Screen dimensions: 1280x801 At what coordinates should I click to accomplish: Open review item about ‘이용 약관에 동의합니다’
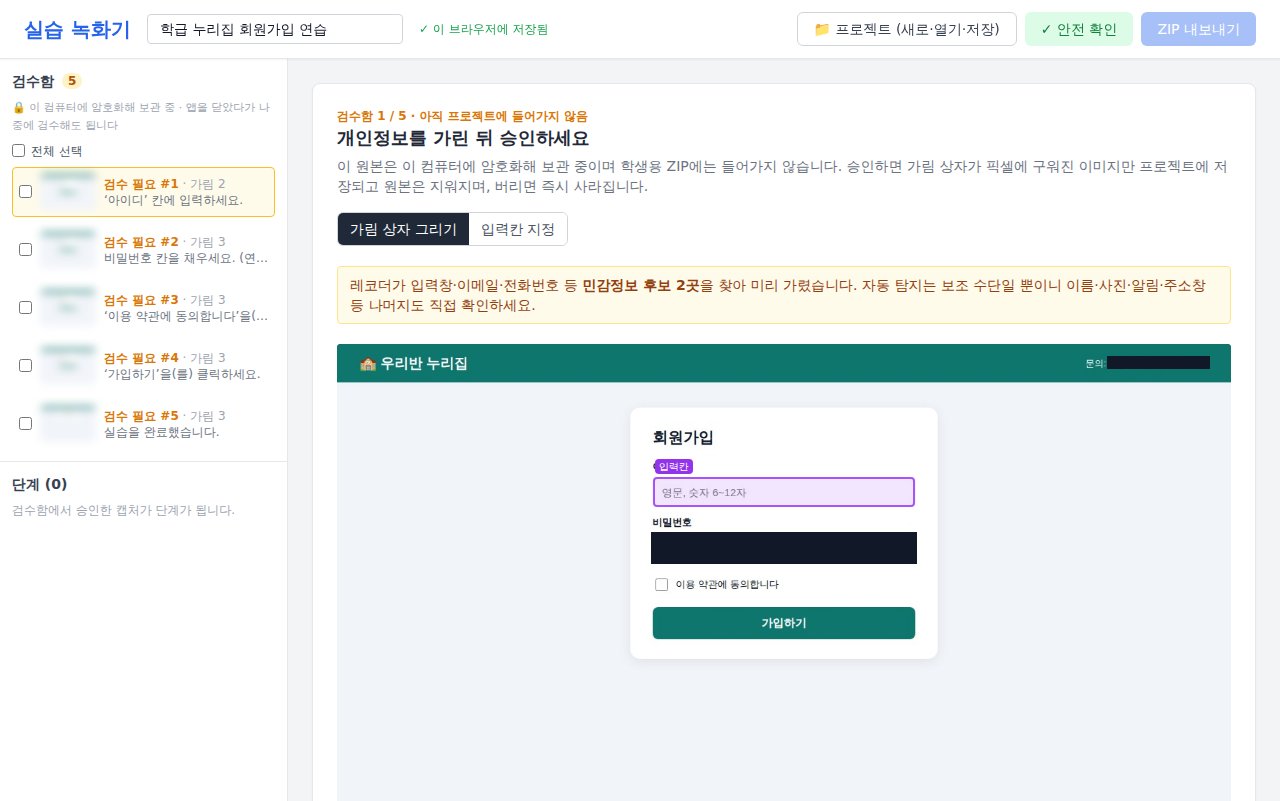click(144, 308)
